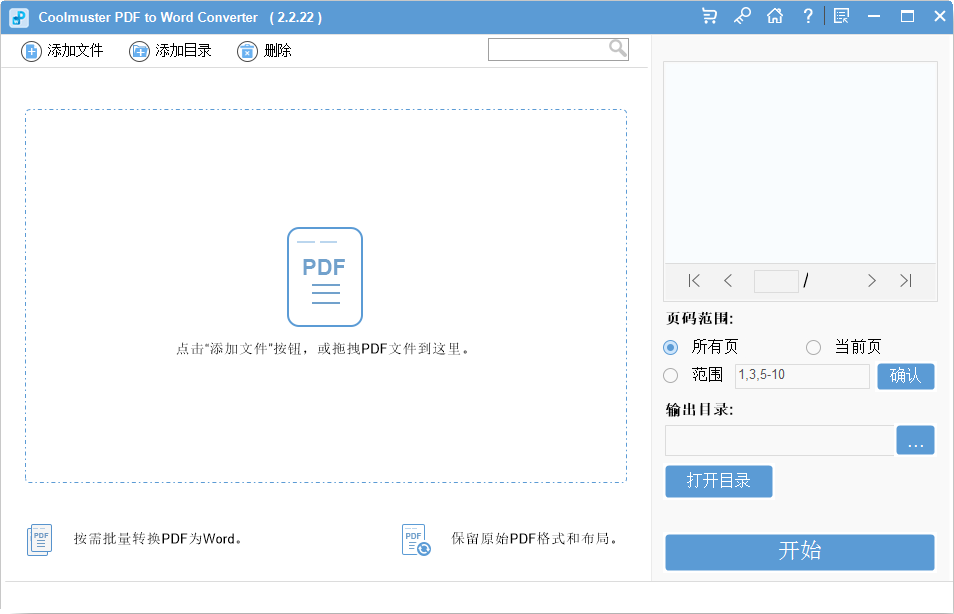This screenshot has width=954, height=614.
Task: Click the 确认 (Confirm) button
Action: pos(905,376)
